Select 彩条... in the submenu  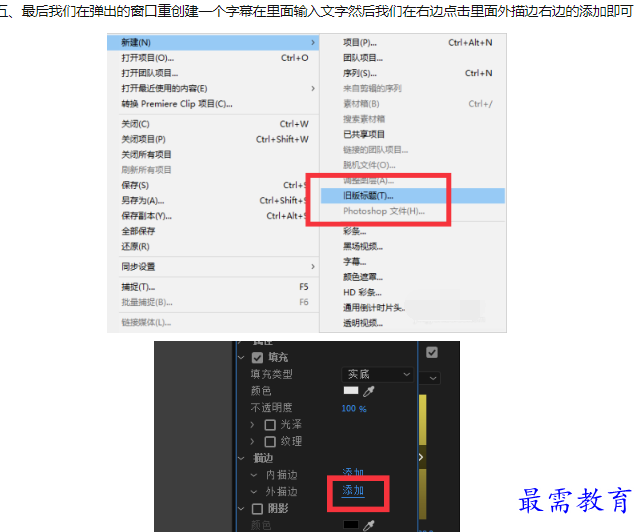413,231
